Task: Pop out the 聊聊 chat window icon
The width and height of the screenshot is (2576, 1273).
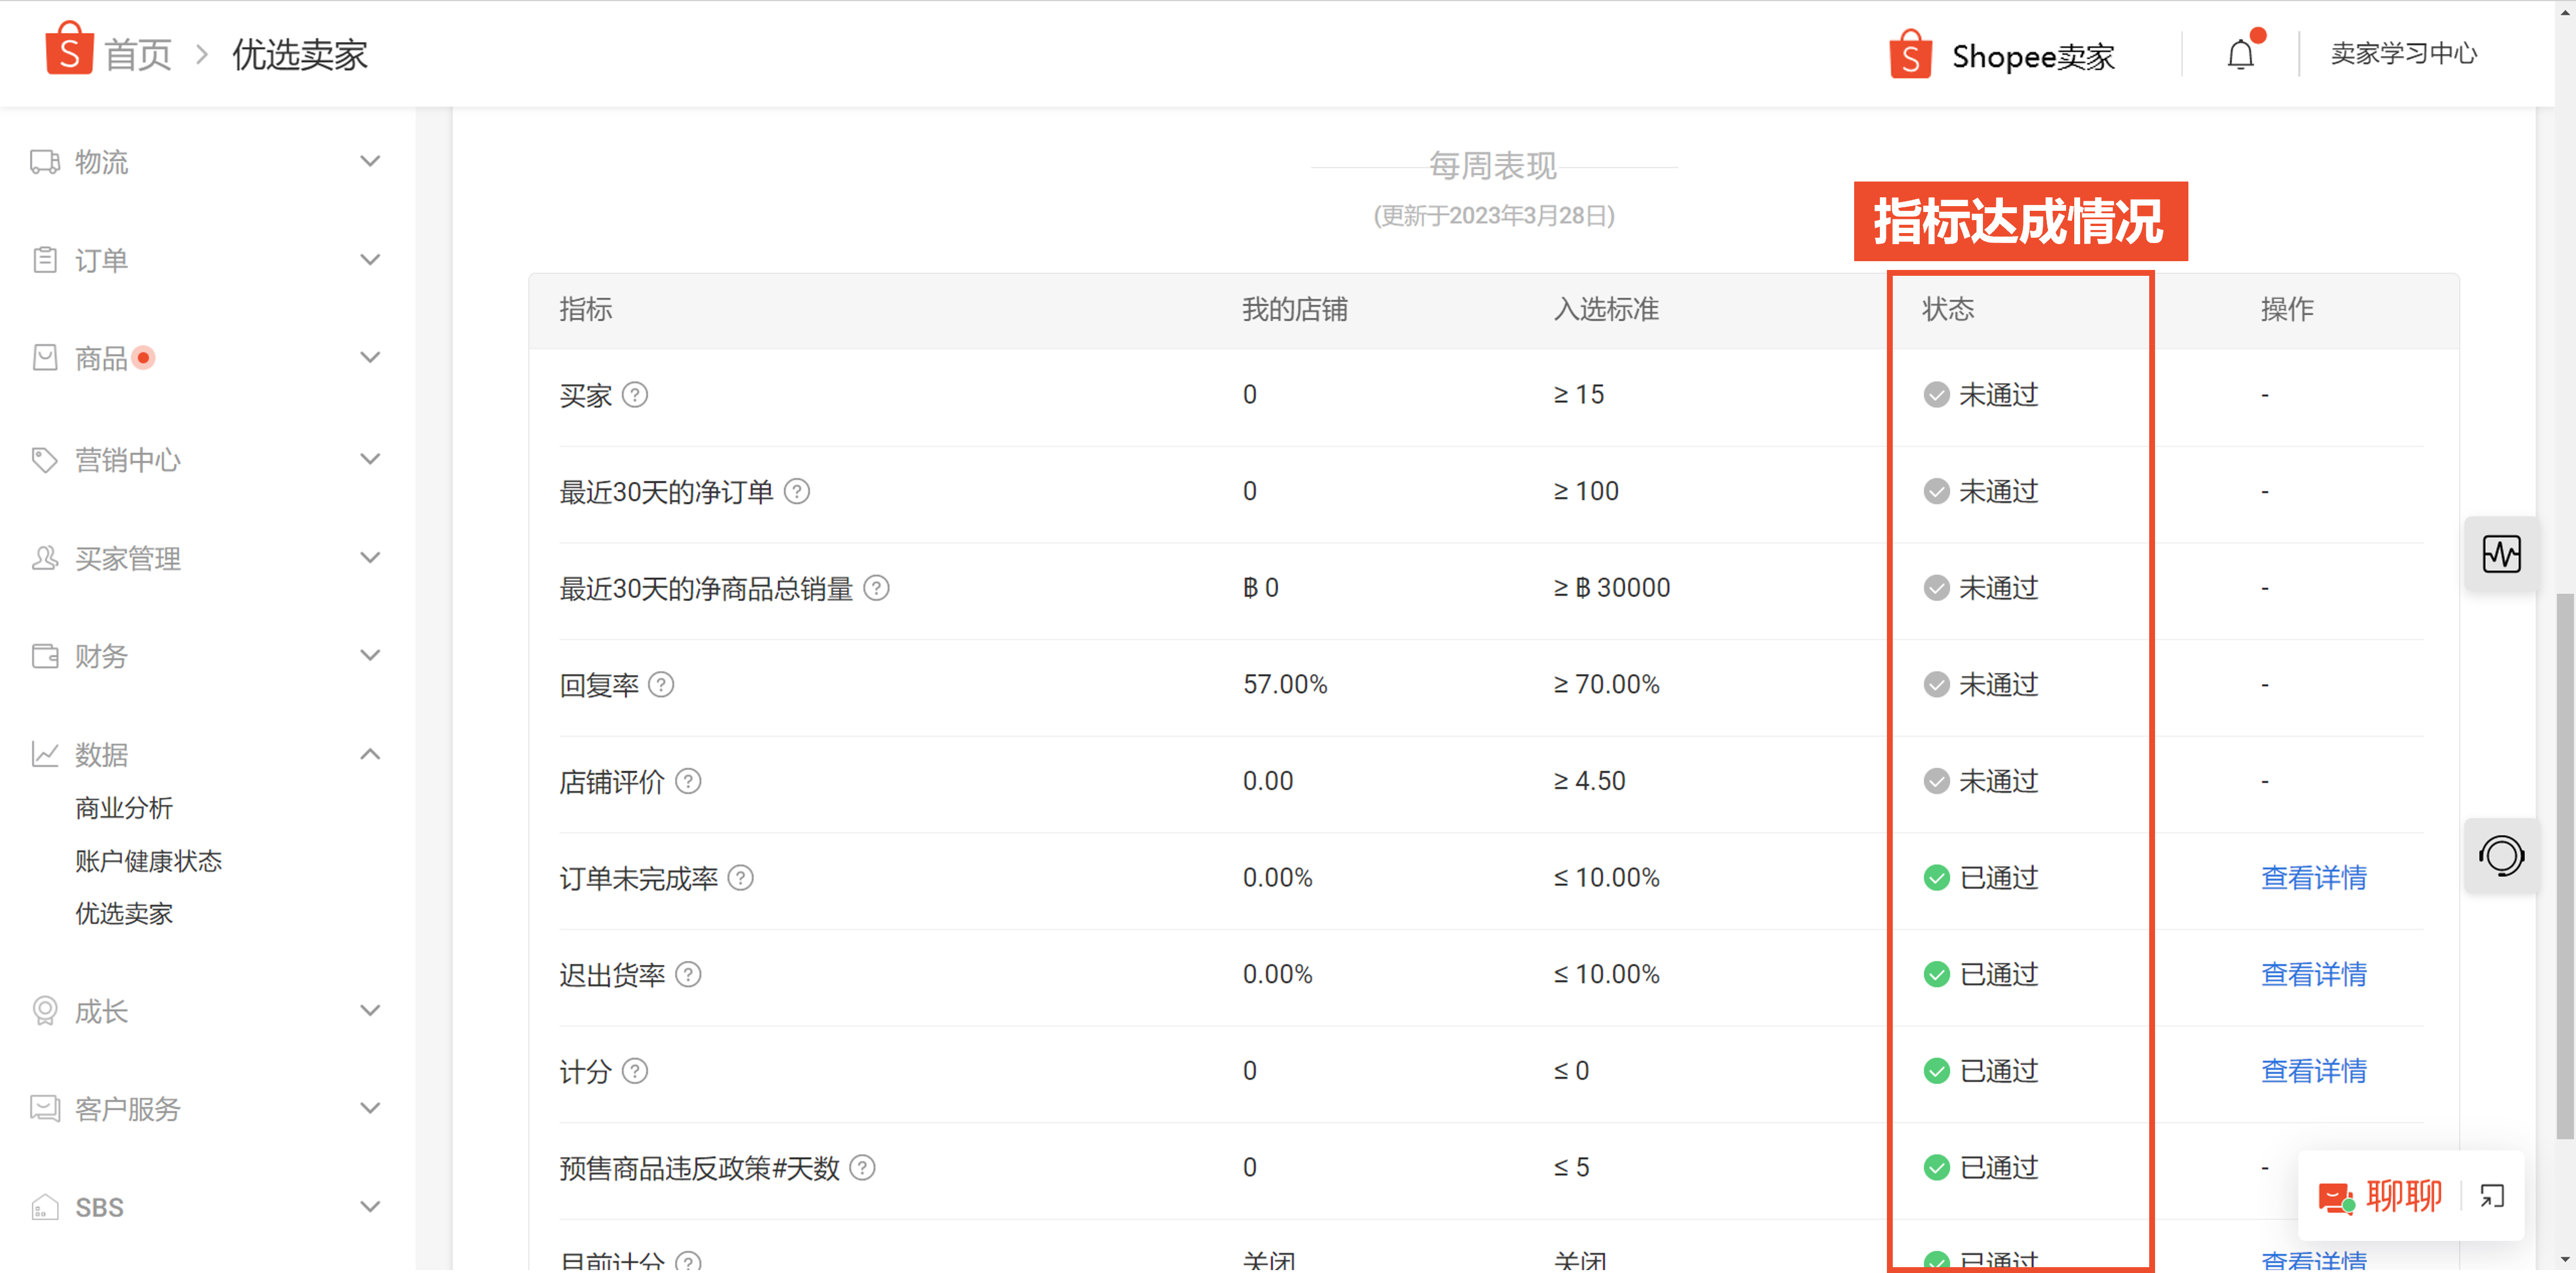Action: (2492, 1196)
